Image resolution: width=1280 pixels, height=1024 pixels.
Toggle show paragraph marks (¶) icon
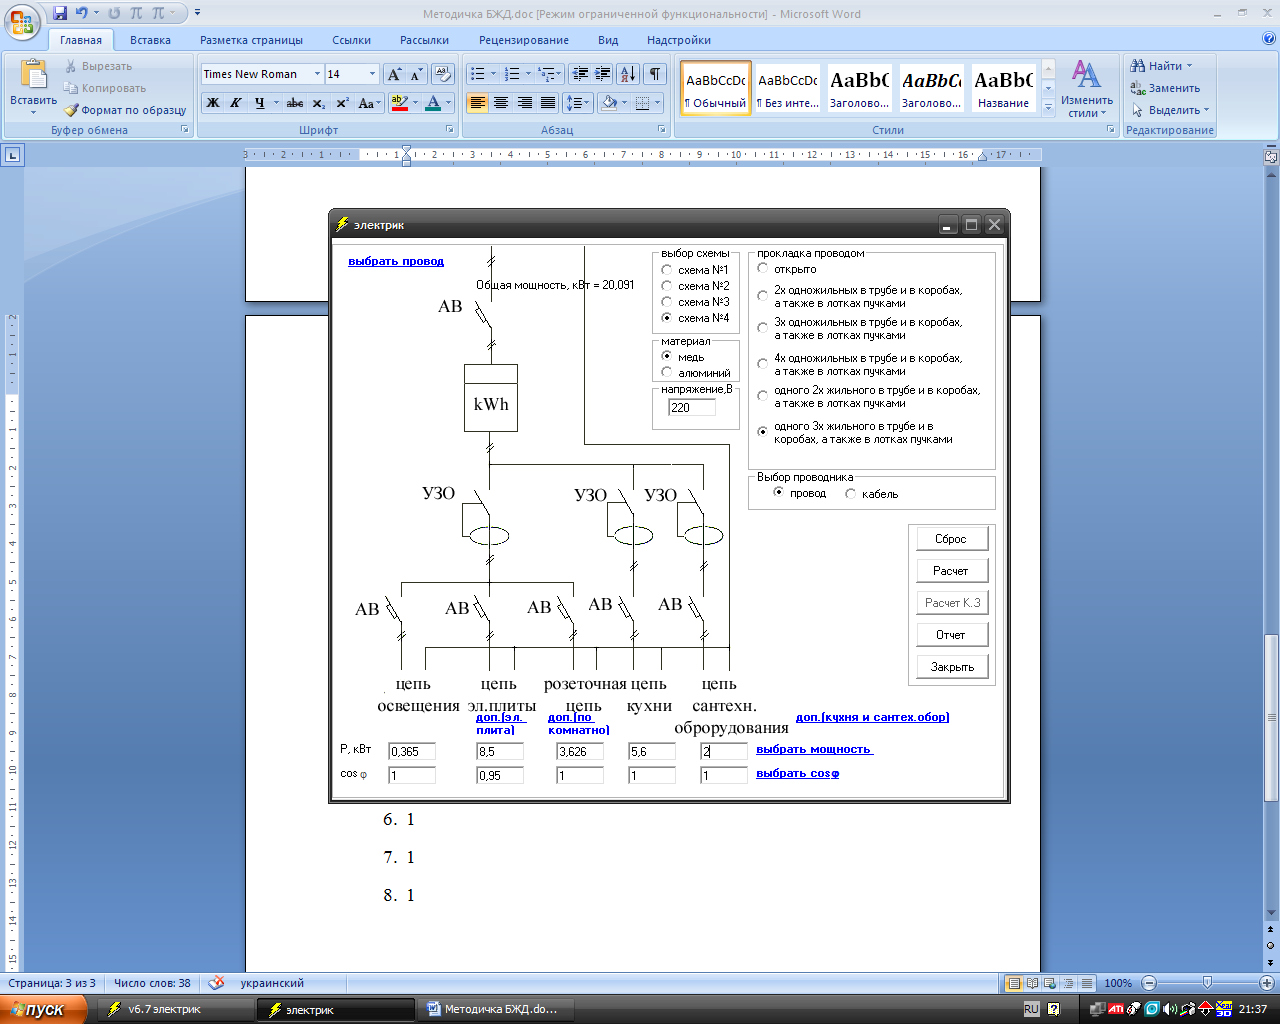click(x=654, y=74)
